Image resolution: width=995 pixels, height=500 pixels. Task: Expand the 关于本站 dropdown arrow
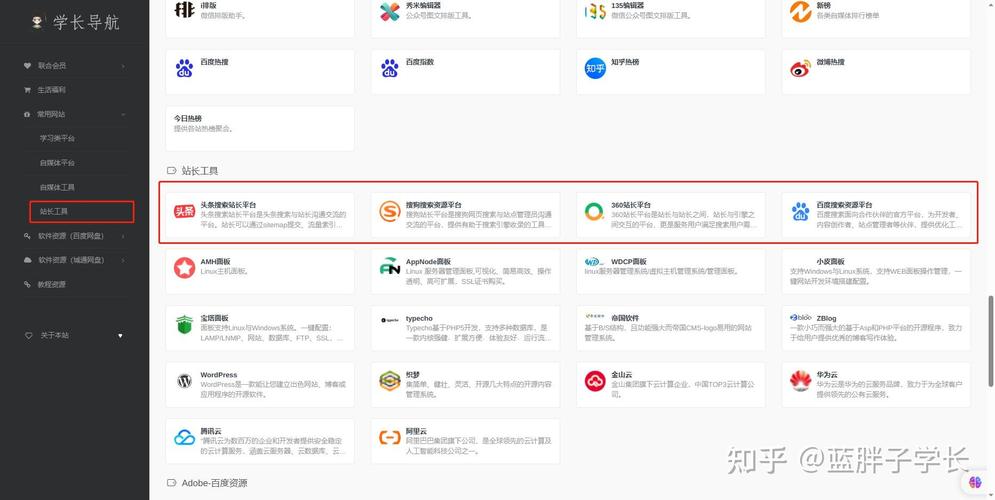(121, 335)
